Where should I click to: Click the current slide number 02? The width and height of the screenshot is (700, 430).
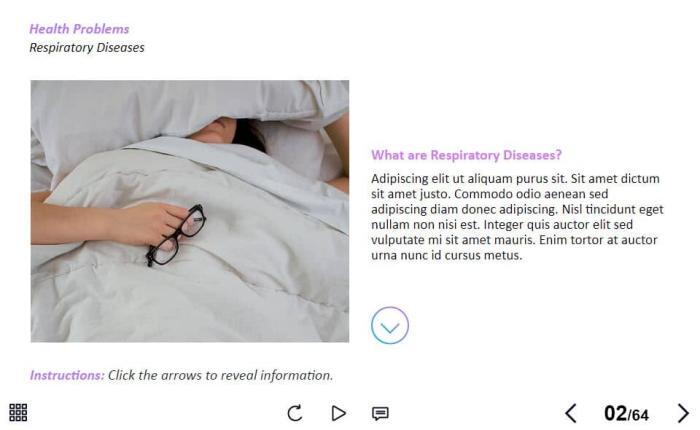click(x=616, y=413)
